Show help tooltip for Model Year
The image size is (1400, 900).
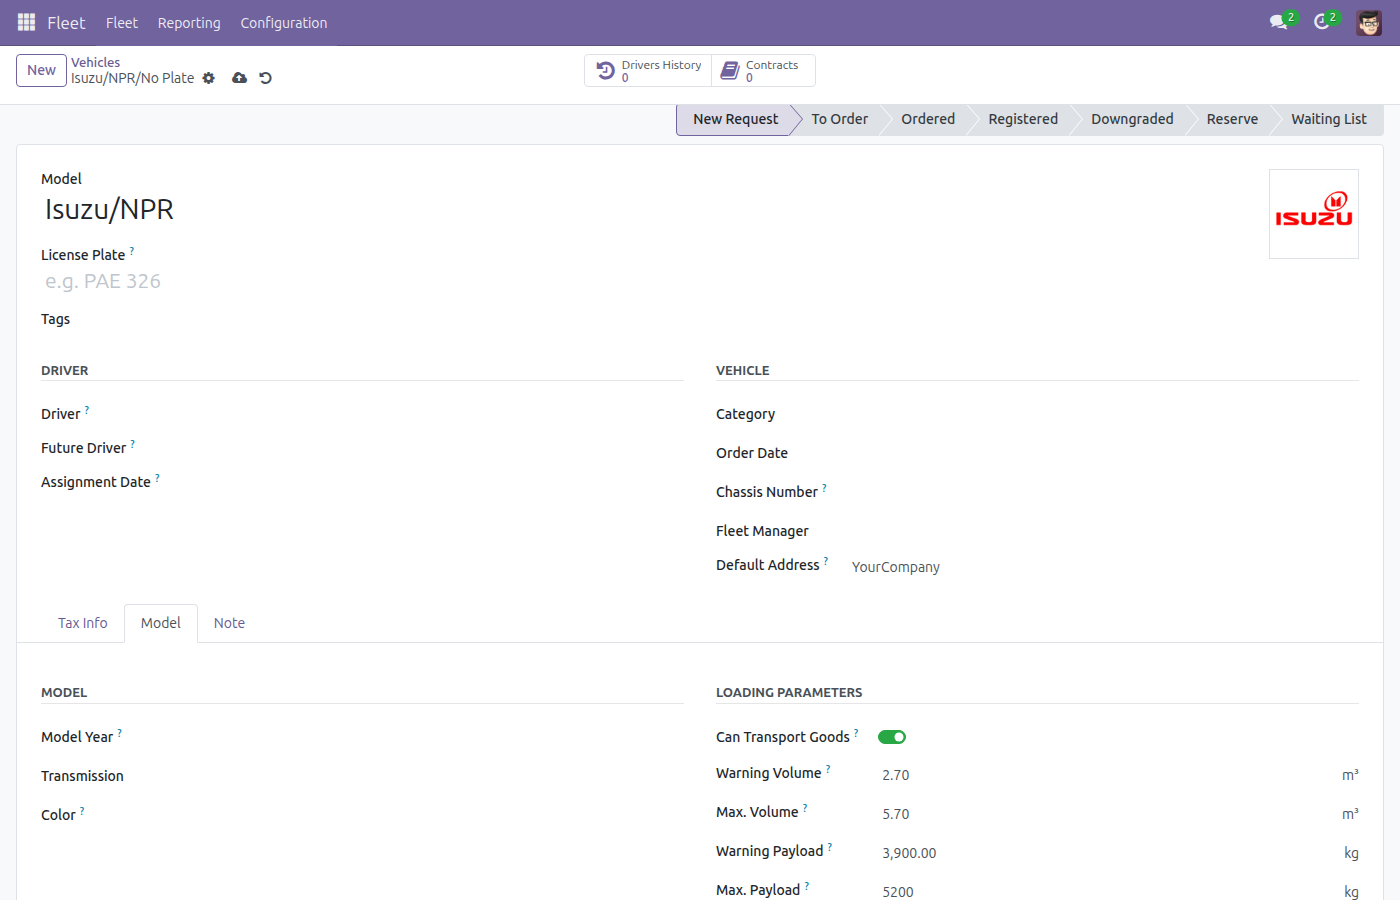[120, 732]
